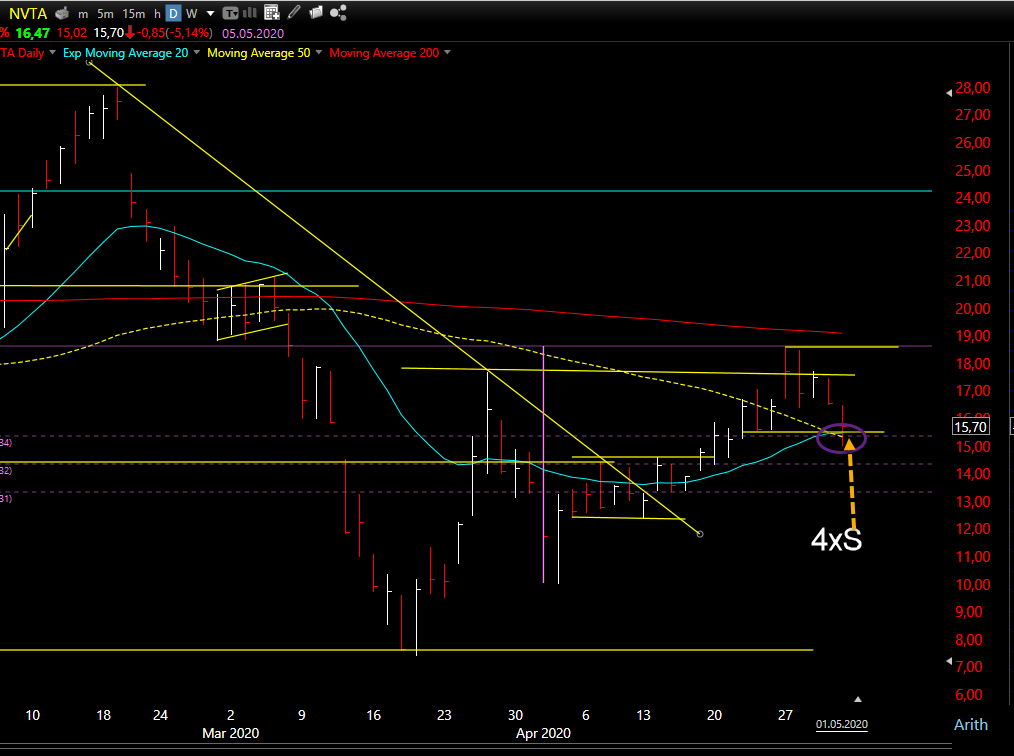Viewport: 1014px width, 756px height.
Task: Open the calendar grid icon
Action: click(x=272, y=13)
